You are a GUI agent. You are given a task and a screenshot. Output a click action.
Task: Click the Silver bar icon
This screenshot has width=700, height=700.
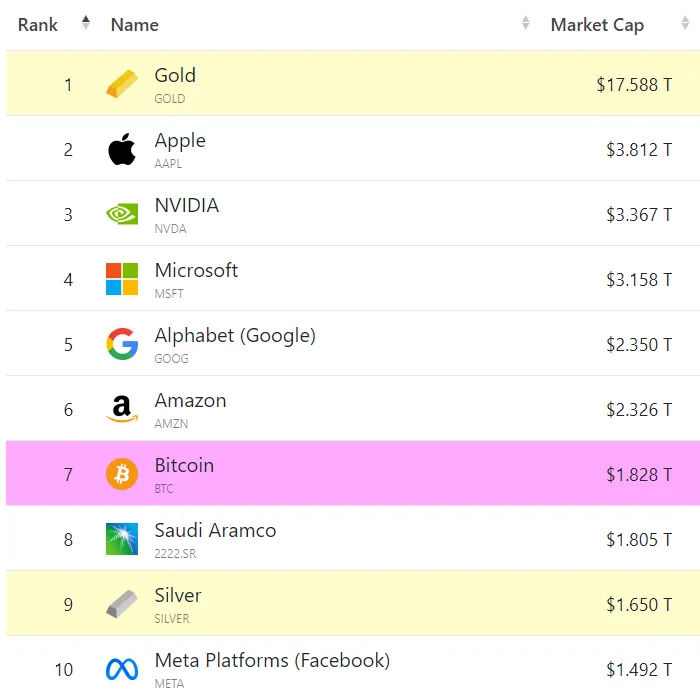tap(122, 604)
